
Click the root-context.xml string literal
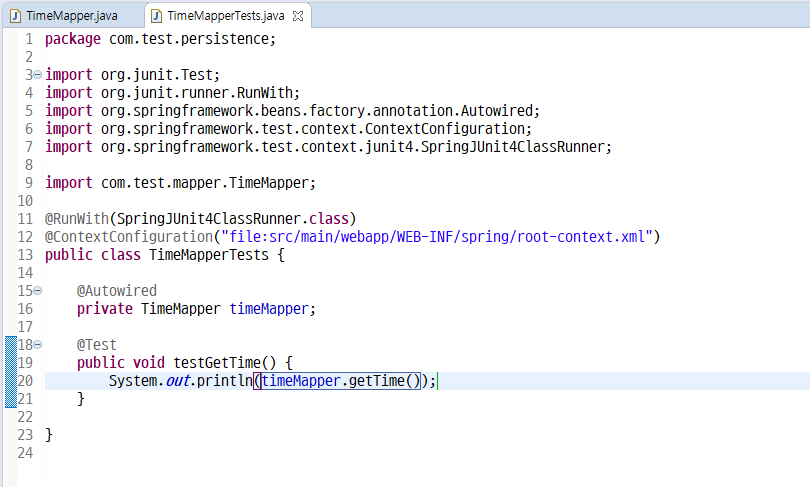coord(437,237)
